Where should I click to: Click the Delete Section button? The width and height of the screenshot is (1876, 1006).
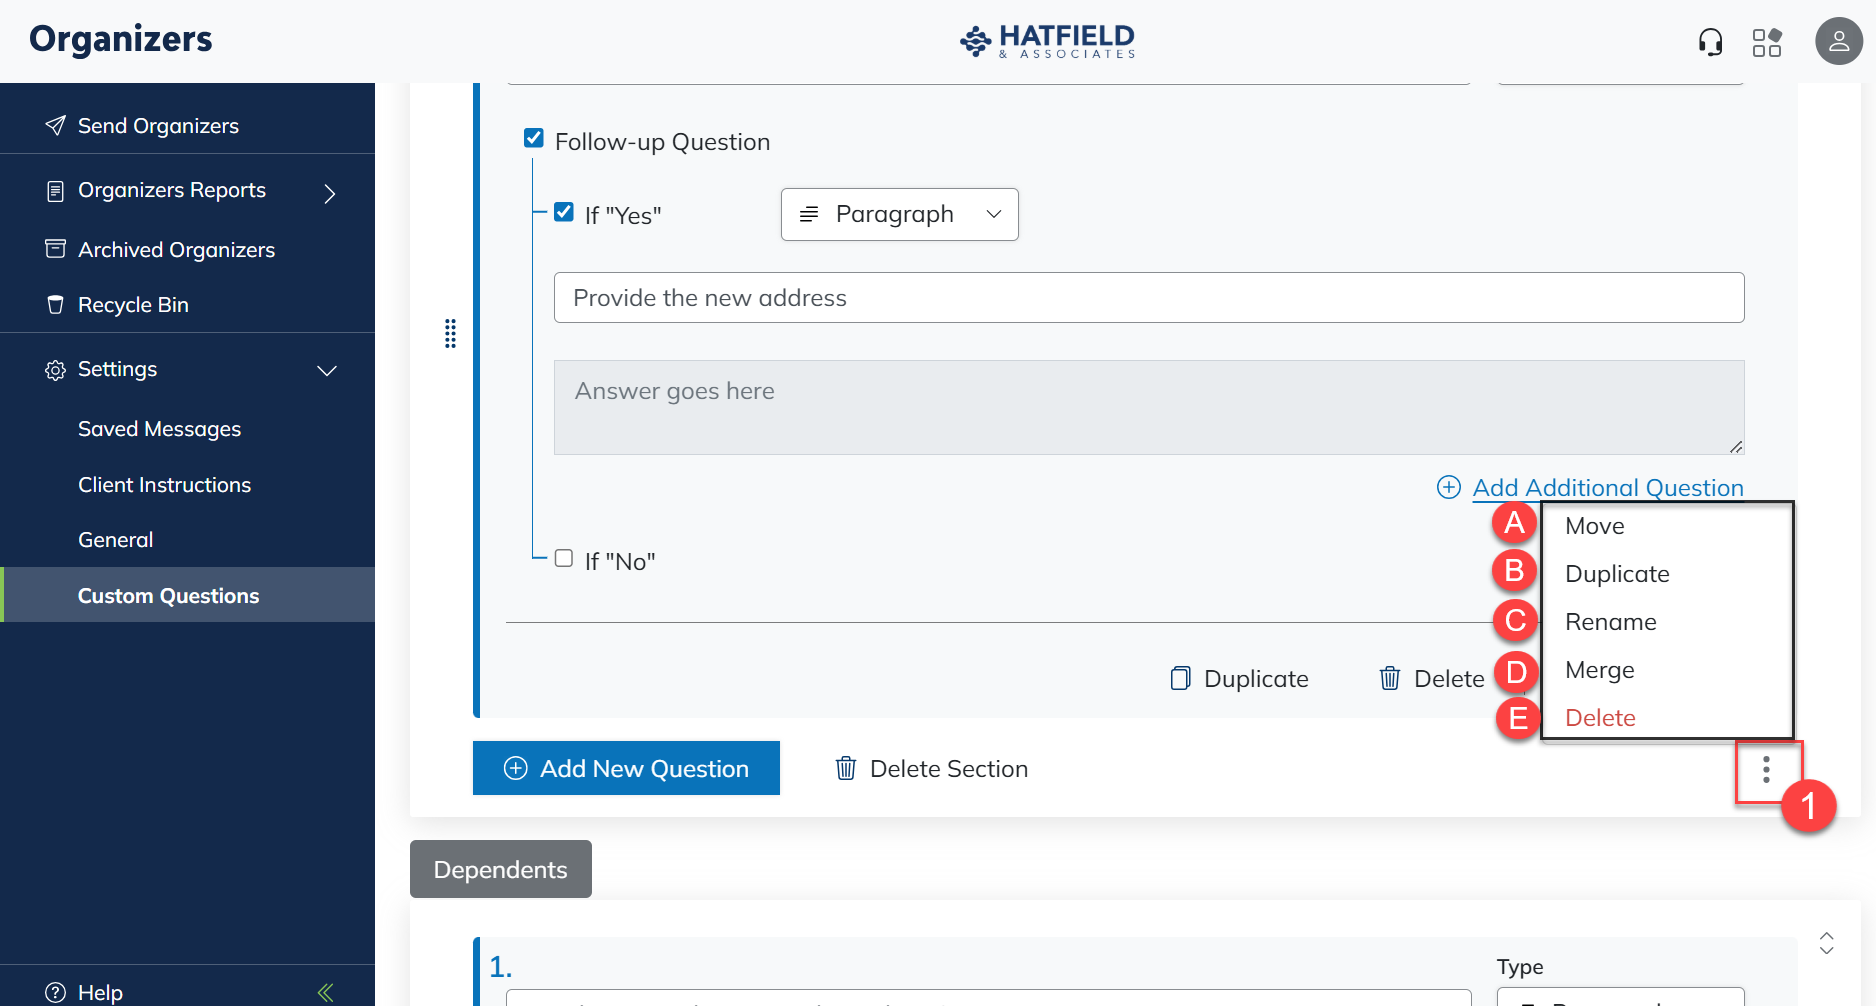932,769
